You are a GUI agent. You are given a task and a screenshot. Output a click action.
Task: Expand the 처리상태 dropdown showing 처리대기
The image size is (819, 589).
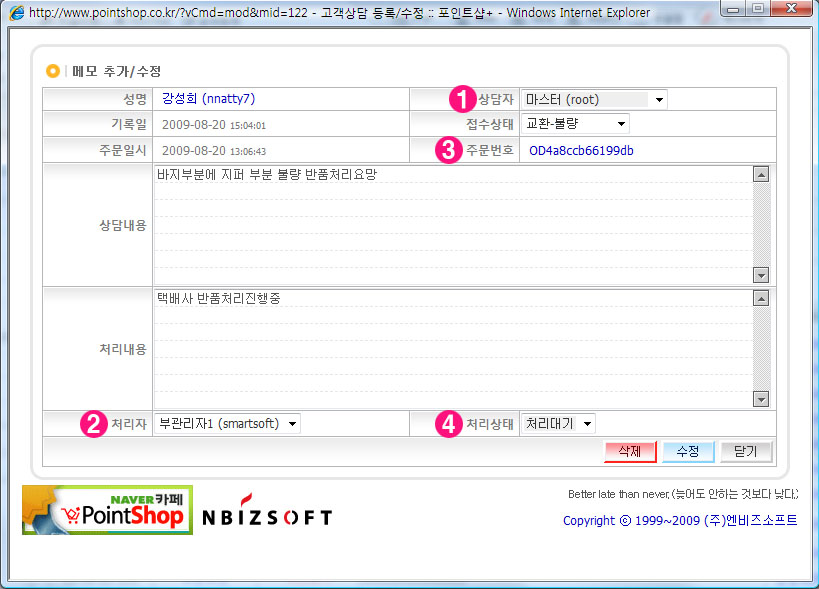(558, 424)
